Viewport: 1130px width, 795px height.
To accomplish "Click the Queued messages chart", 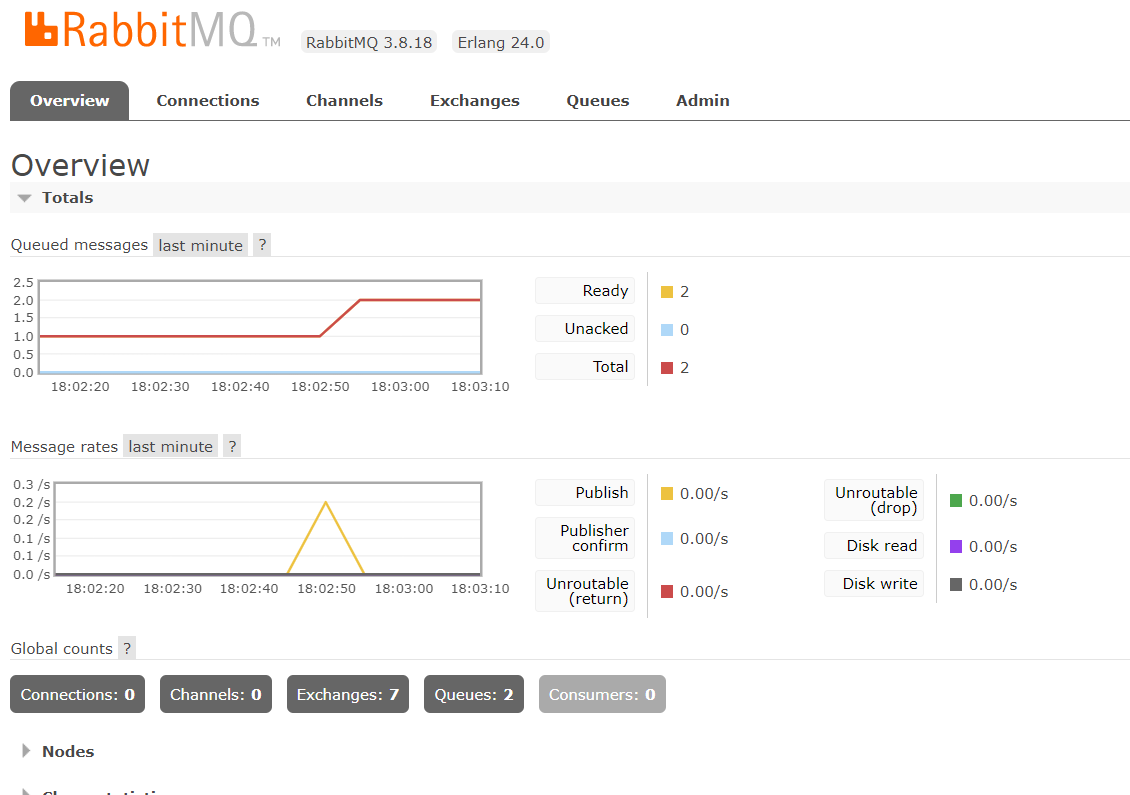I will 259,327.
